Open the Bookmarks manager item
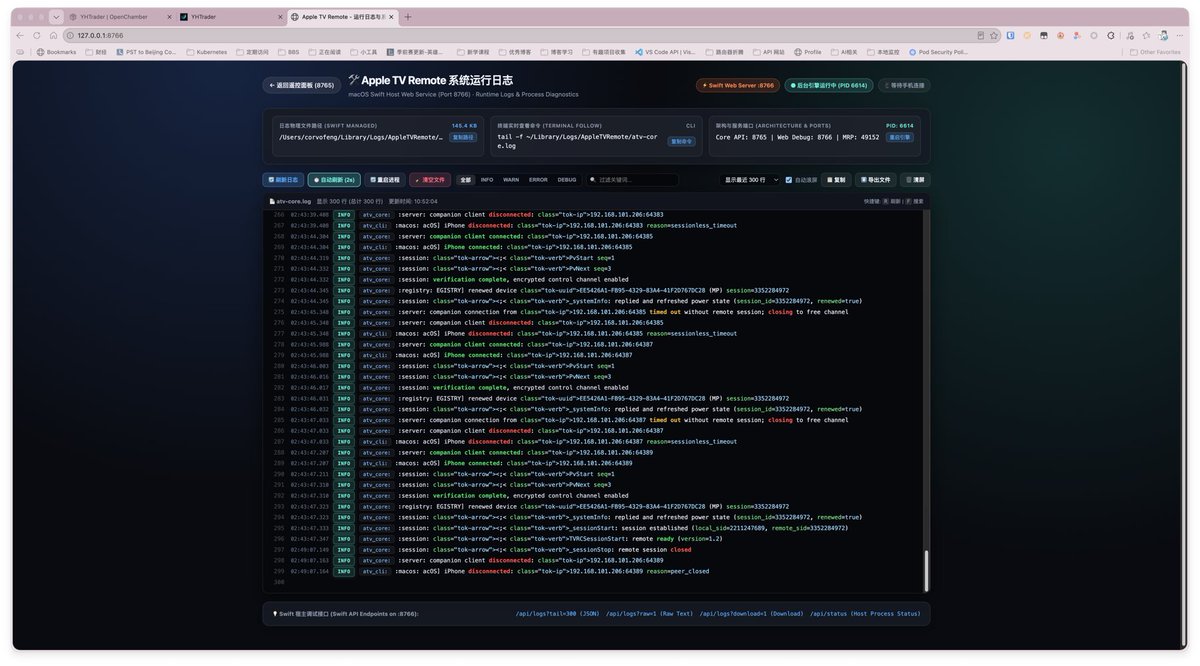The image size is (1200, 666). (56, 52)
